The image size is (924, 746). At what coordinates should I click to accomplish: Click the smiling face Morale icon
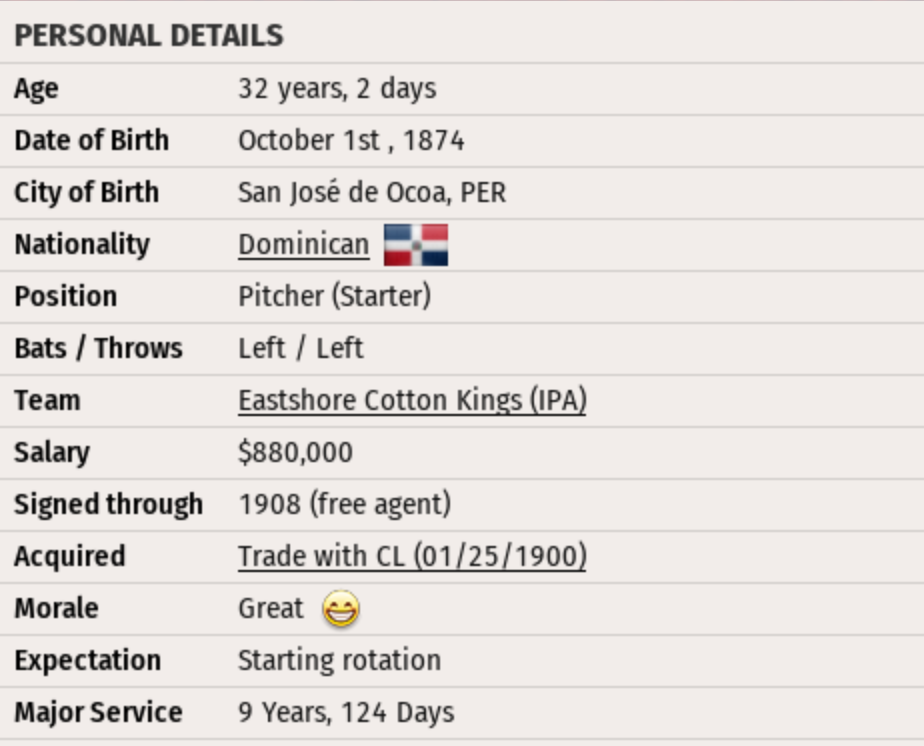340,609
